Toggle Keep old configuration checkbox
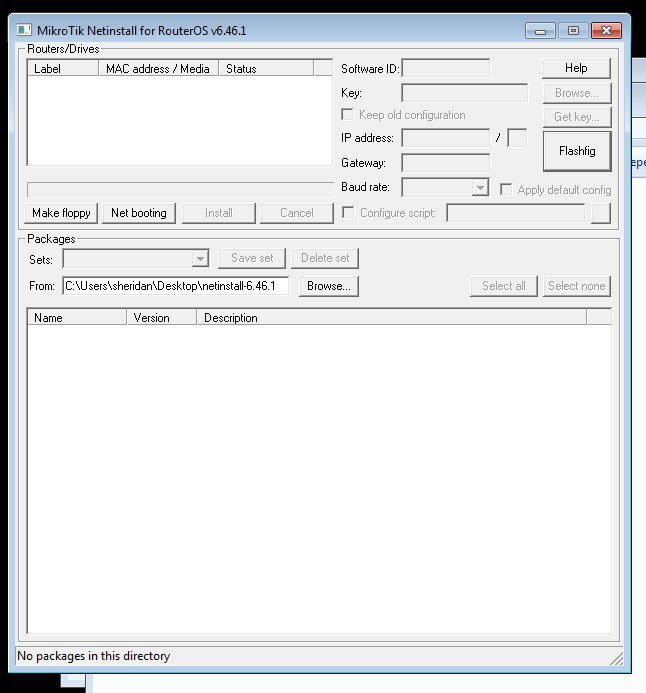646x693 pixels. click(x=347, y=115)
